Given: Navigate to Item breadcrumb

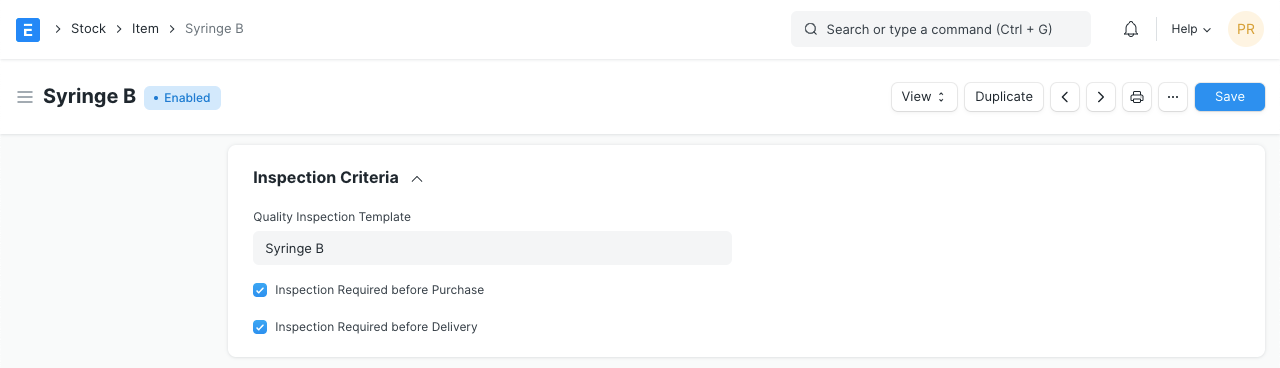Looking at the screenshot, I should (x=145, y=29).
